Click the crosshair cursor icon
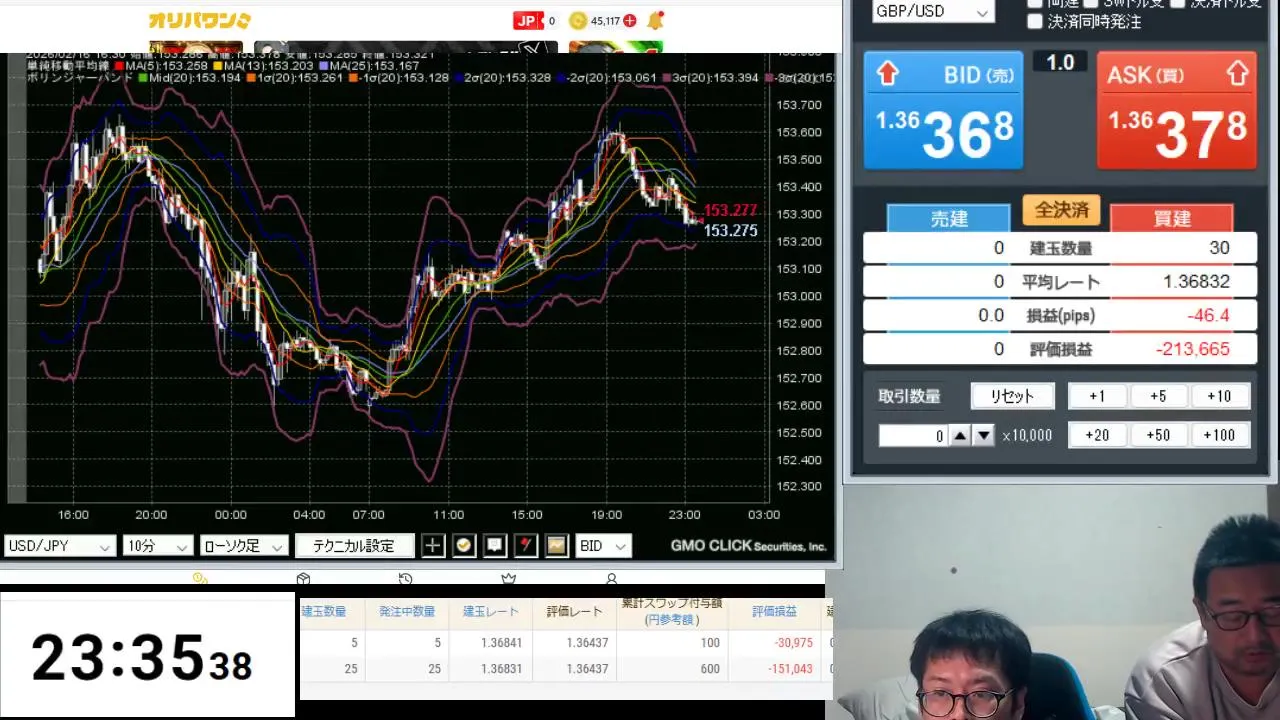 433,546
